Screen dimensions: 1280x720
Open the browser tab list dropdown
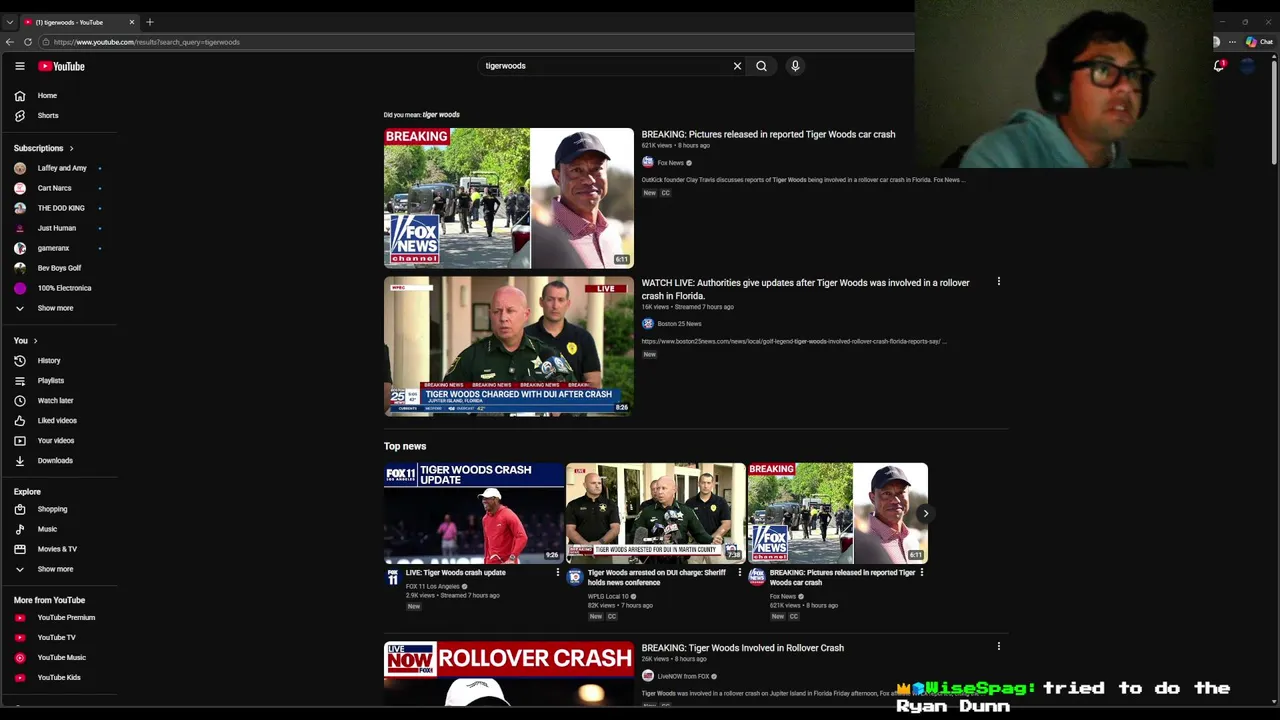click(x=9, y=22)
